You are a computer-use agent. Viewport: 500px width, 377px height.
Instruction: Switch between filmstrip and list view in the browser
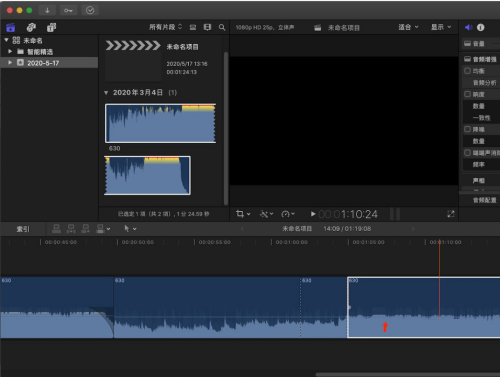pos(207,27)
